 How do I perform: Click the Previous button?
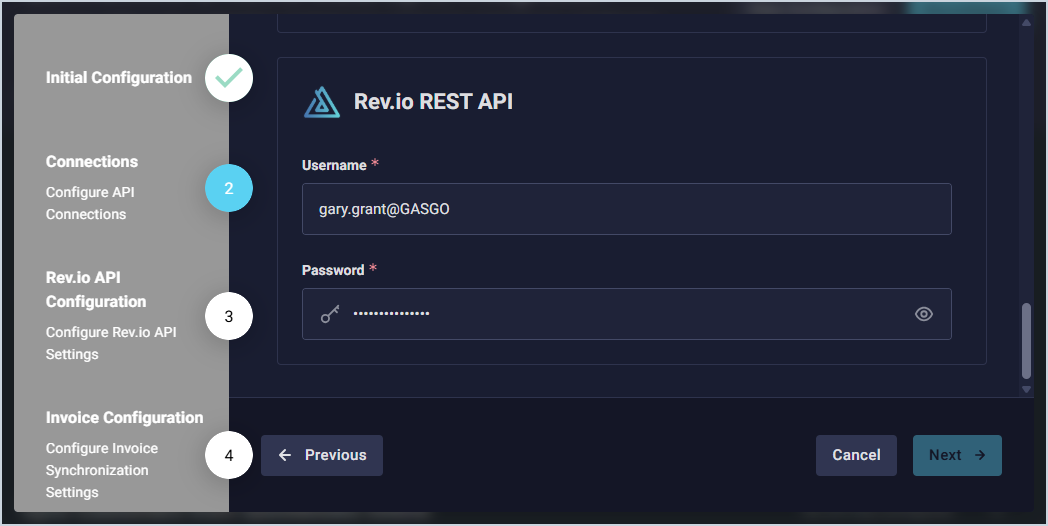point(321,455)
